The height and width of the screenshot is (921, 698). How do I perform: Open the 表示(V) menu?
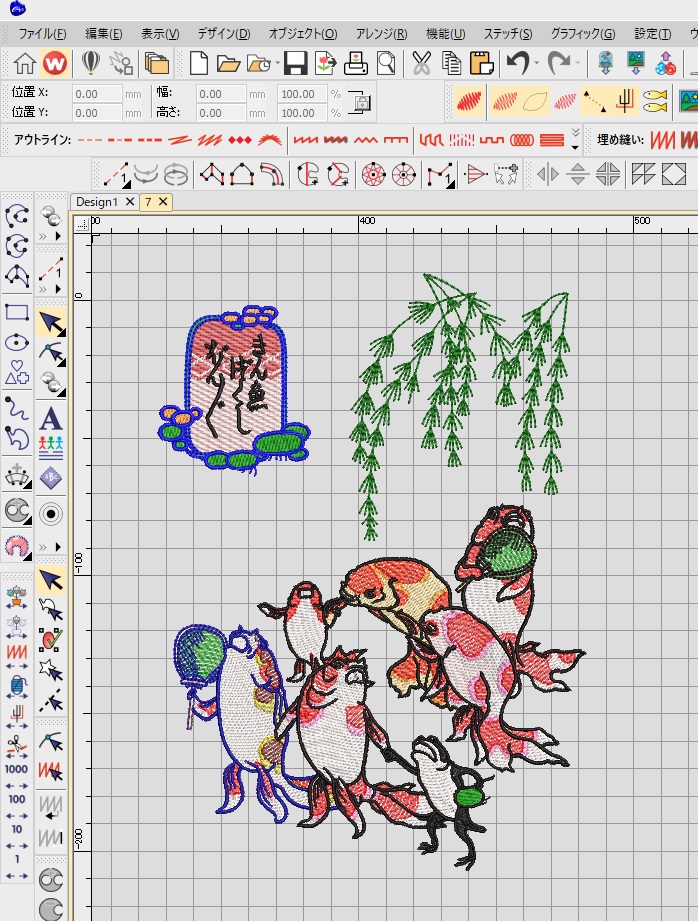pyautogui.click(x=160, y=33)
